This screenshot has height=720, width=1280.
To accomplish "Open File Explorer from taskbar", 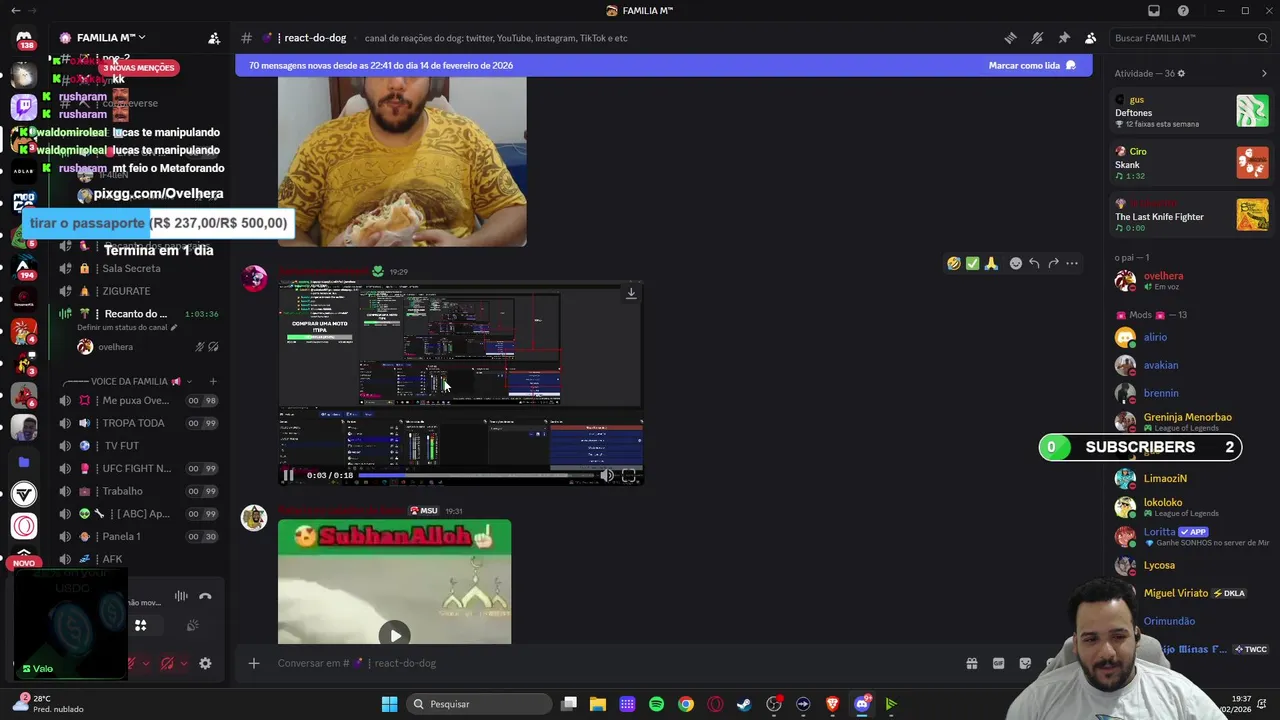I will pyautogui.click(x=598, y=704).
